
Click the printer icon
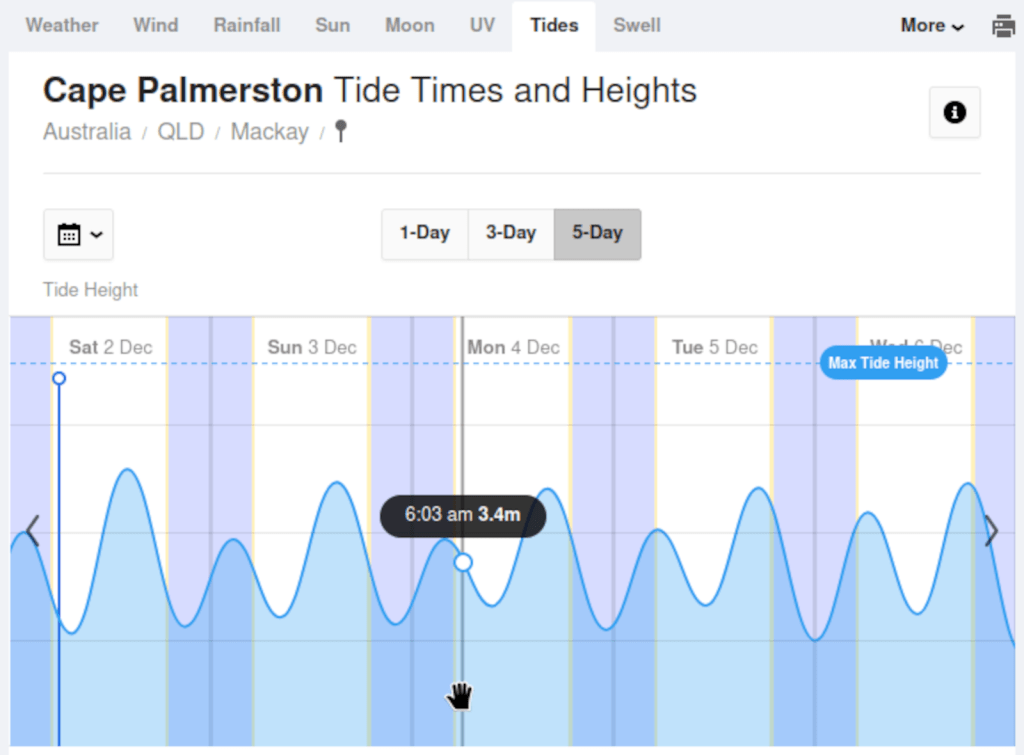tap(1003, 26)
